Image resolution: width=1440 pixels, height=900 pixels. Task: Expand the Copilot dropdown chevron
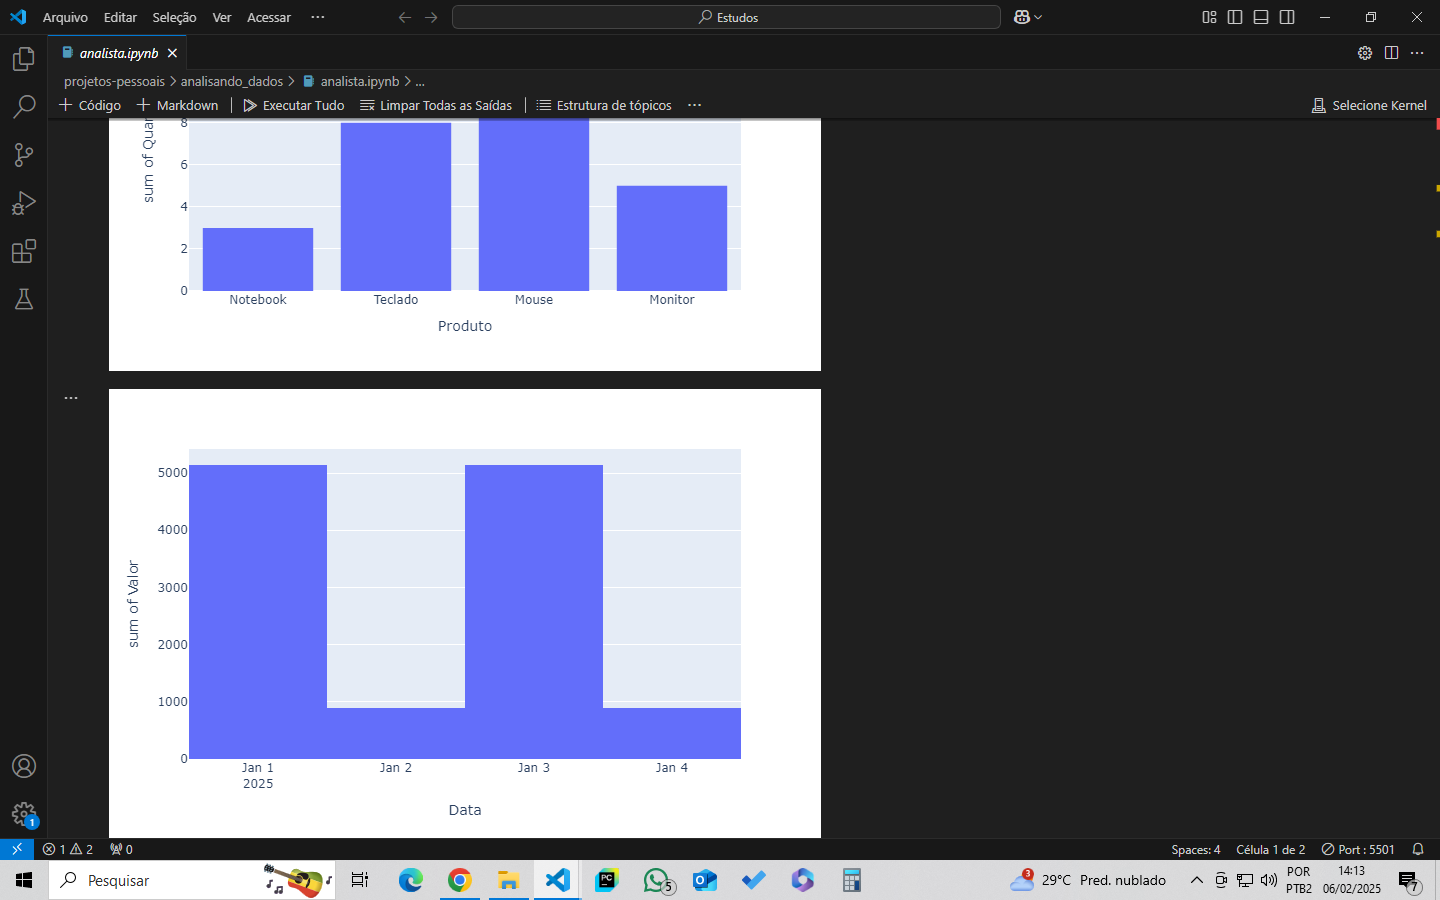pos(1038,17)
